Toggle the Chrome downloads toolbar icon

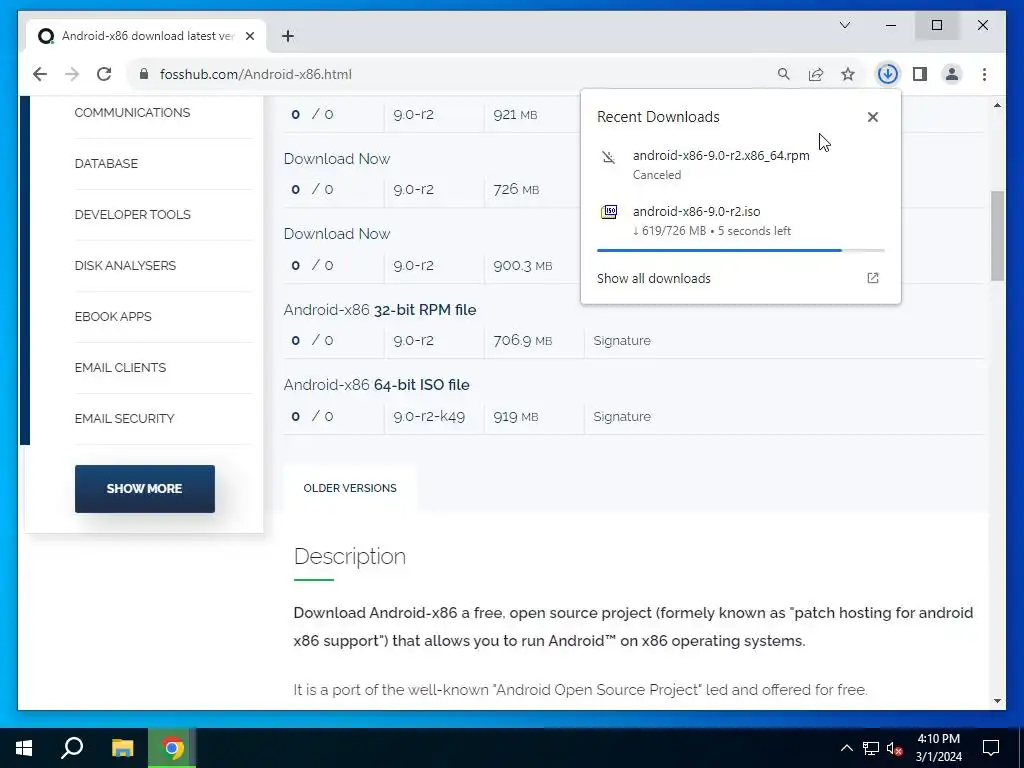click(x=888, y=74)
